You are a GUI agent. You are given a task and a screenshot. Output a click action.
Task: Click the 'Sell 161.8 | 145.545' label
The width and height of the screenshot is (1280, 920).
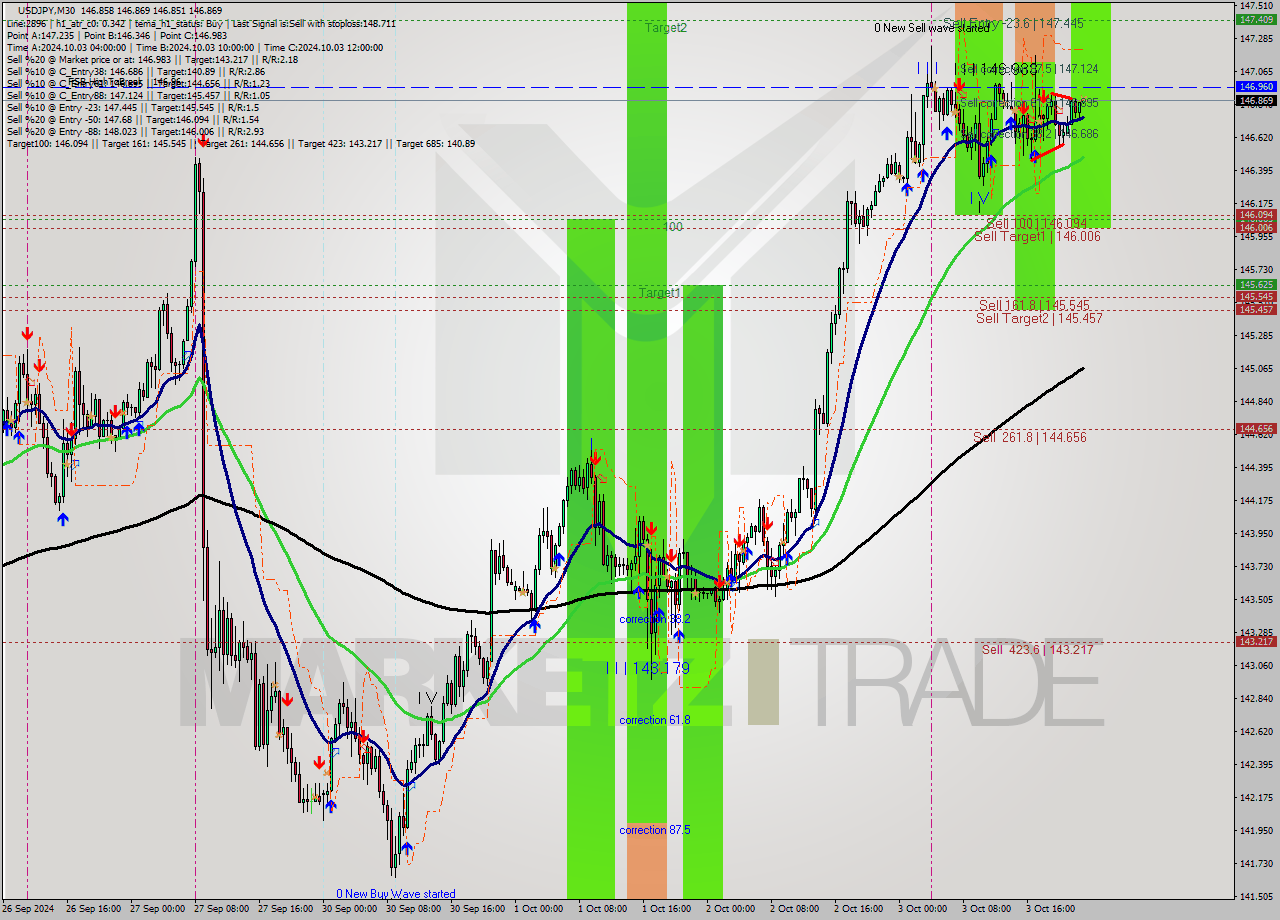(1034, 305)
